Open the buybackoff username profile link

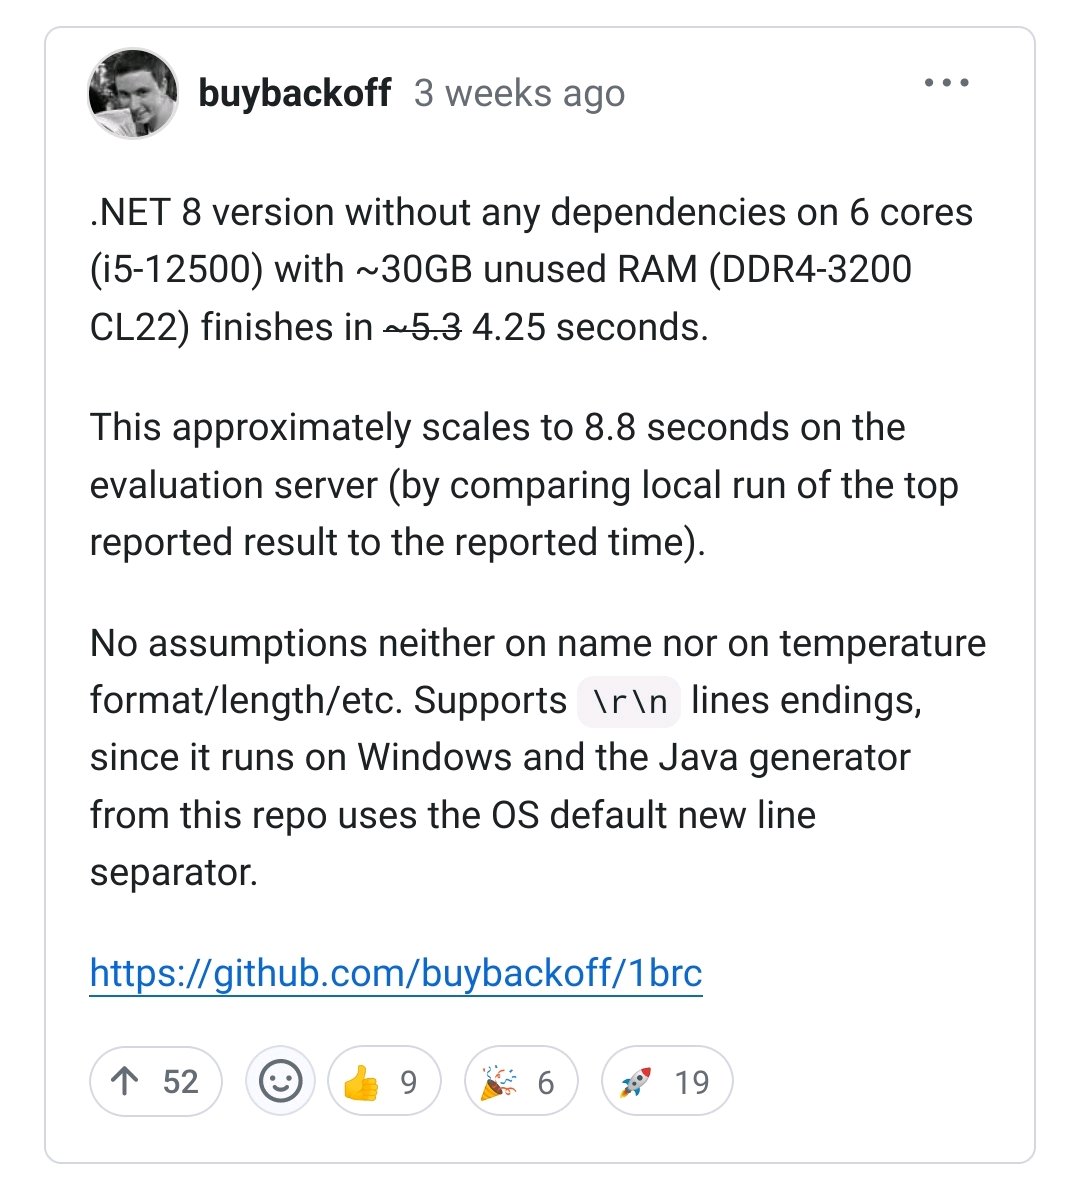tap(294, 93)
